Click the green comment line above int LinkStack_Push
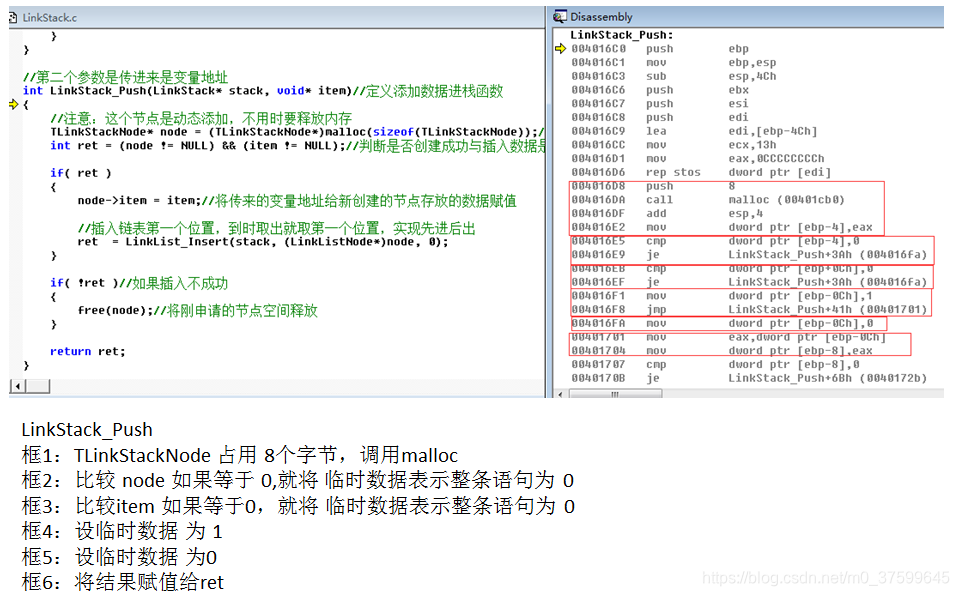Screen dimensions: 959x596 pos(125,77)
